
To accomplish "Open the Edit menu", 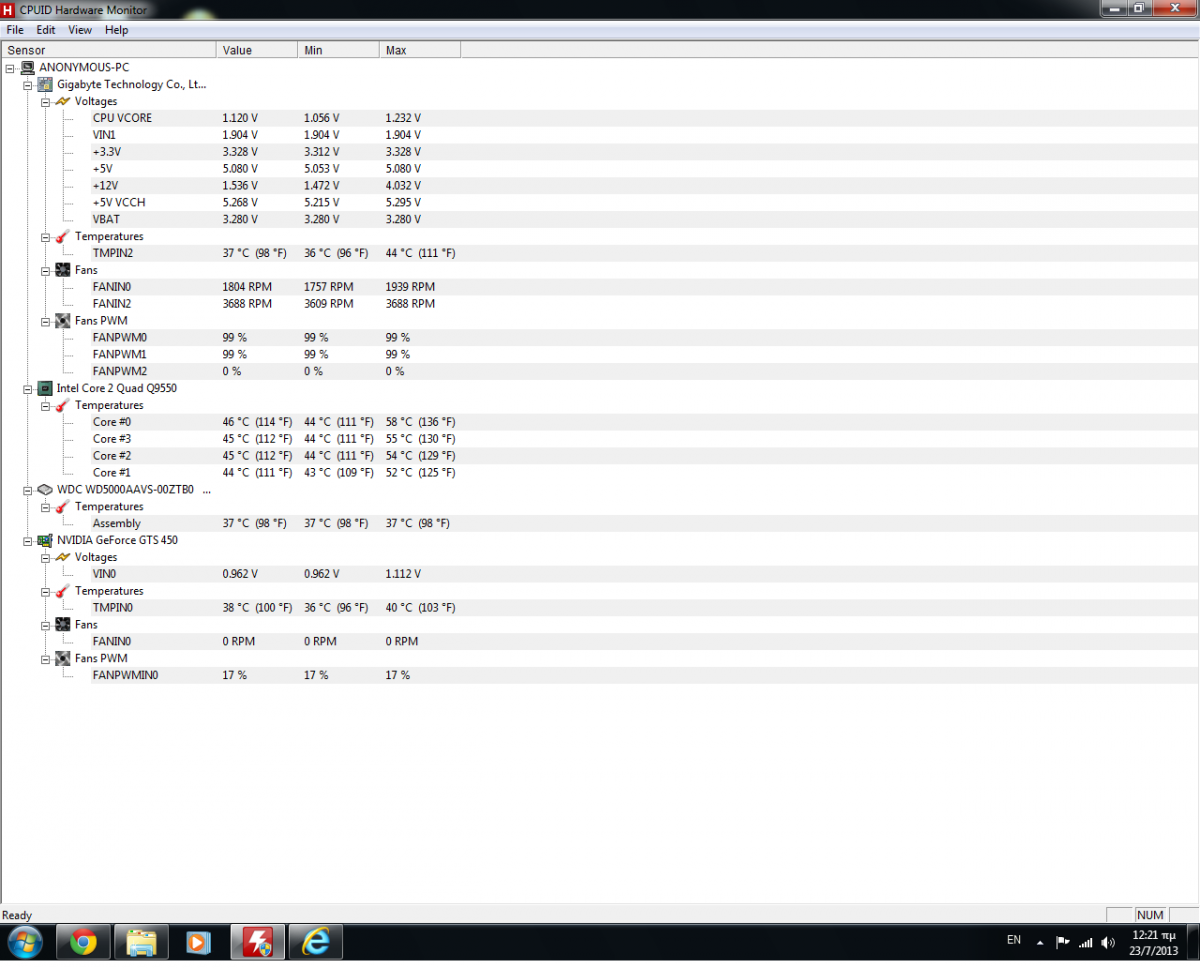I will coord(46,30).
